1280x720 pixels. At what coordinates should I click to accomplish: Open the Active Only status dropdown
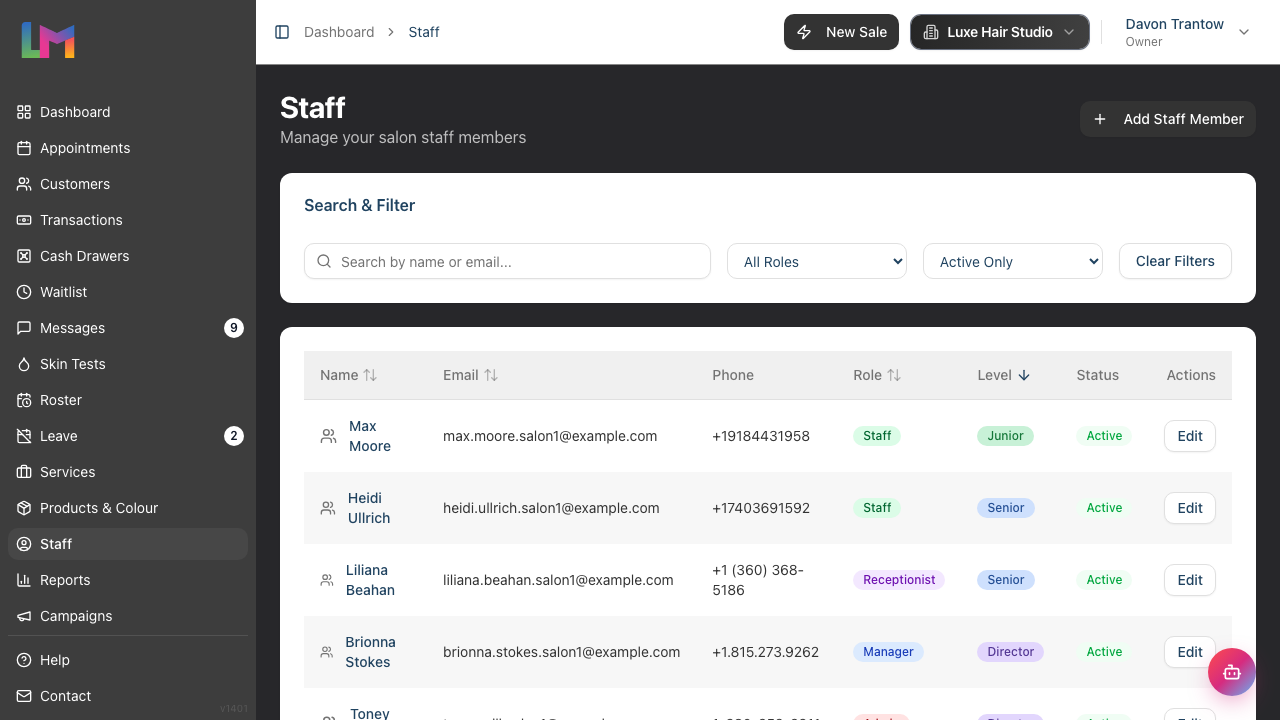point(1013,261)
